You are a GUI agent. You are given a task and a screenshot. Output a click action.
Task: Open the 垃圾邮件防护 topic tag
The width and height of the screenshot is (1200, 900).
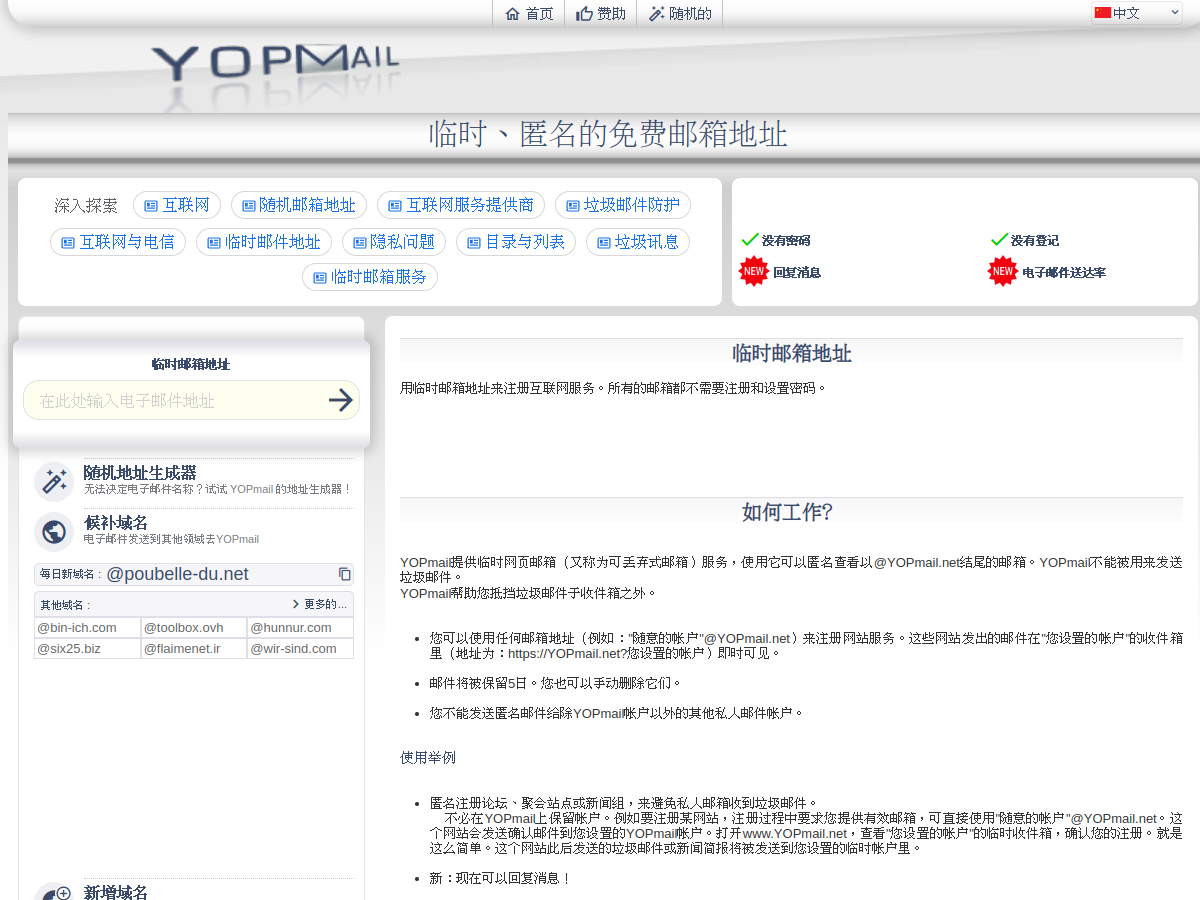point(623,205)
